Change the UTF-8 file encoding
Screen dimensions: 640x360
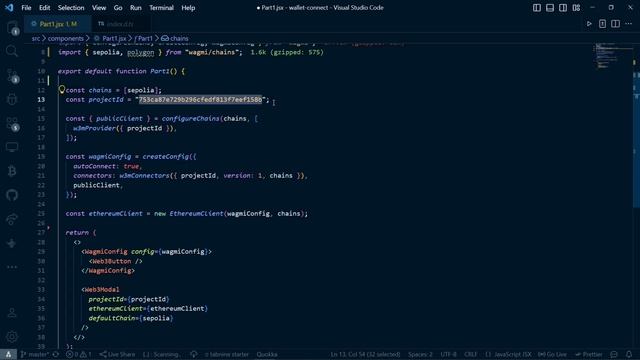(448, 355)
